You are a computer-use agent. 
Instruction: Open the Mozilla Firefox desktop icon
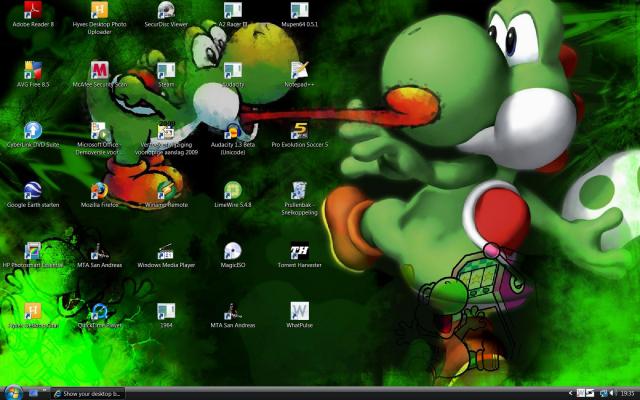point(100,191)
